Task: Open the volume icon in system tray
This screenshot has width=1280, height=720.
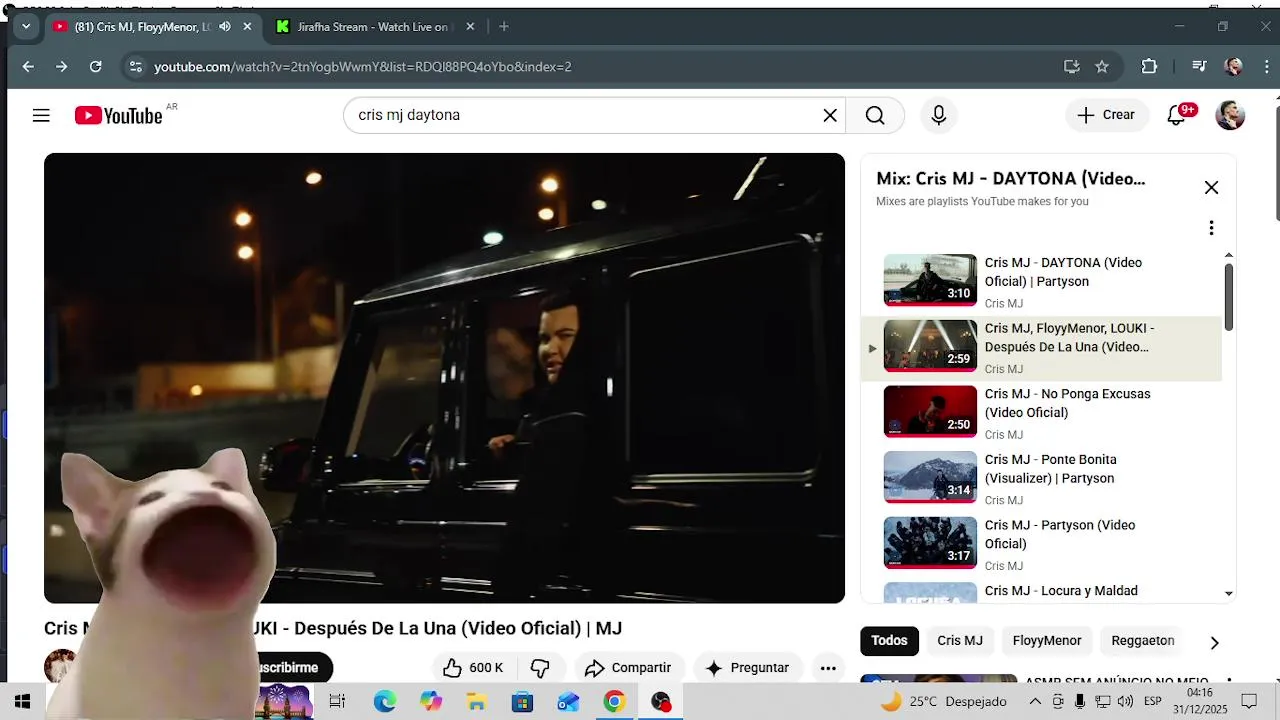Action: (x=1125, y=702)
